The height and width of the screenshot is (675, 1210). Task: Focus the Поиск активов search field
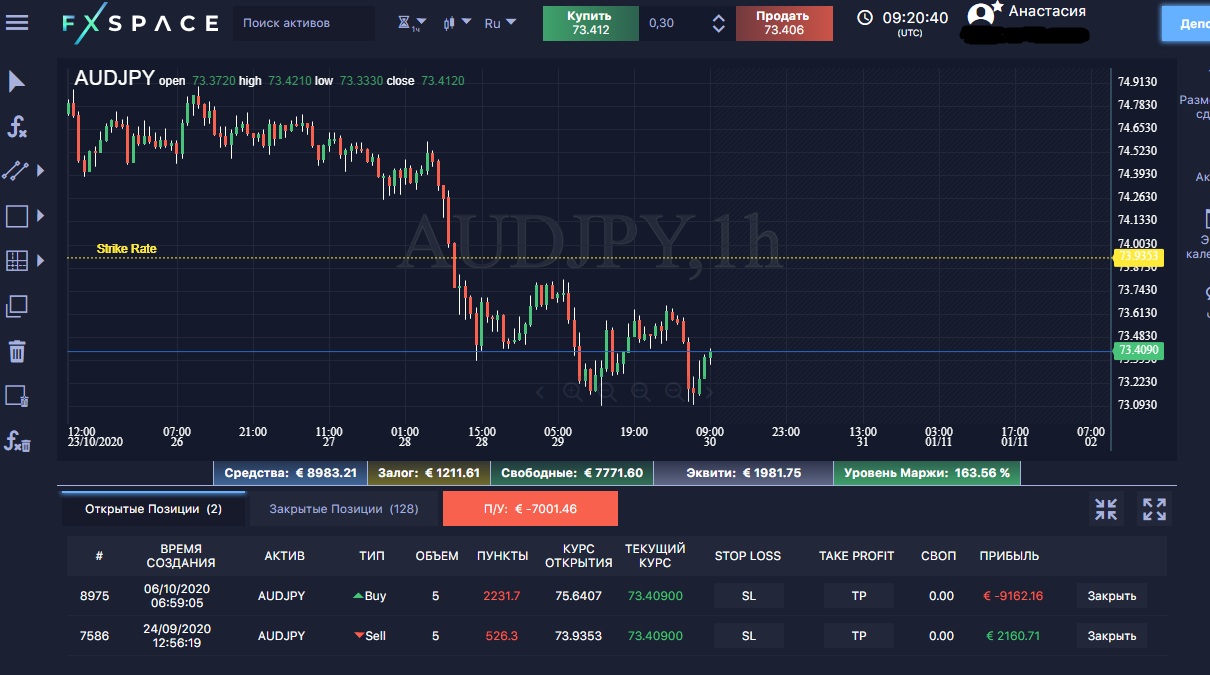[x=304, y=23]
